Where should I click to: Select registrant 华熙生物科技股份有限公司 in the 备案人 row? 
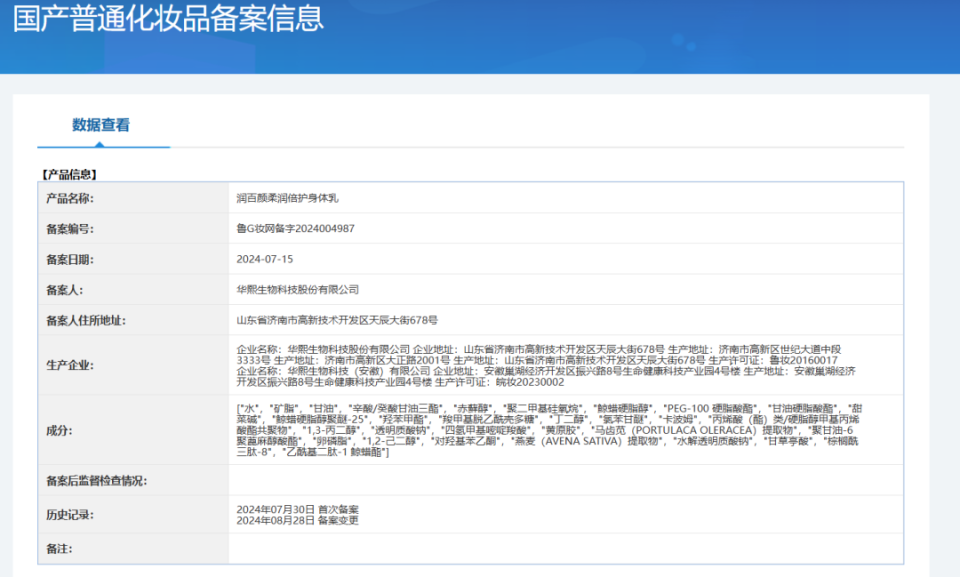coord(298,290)
